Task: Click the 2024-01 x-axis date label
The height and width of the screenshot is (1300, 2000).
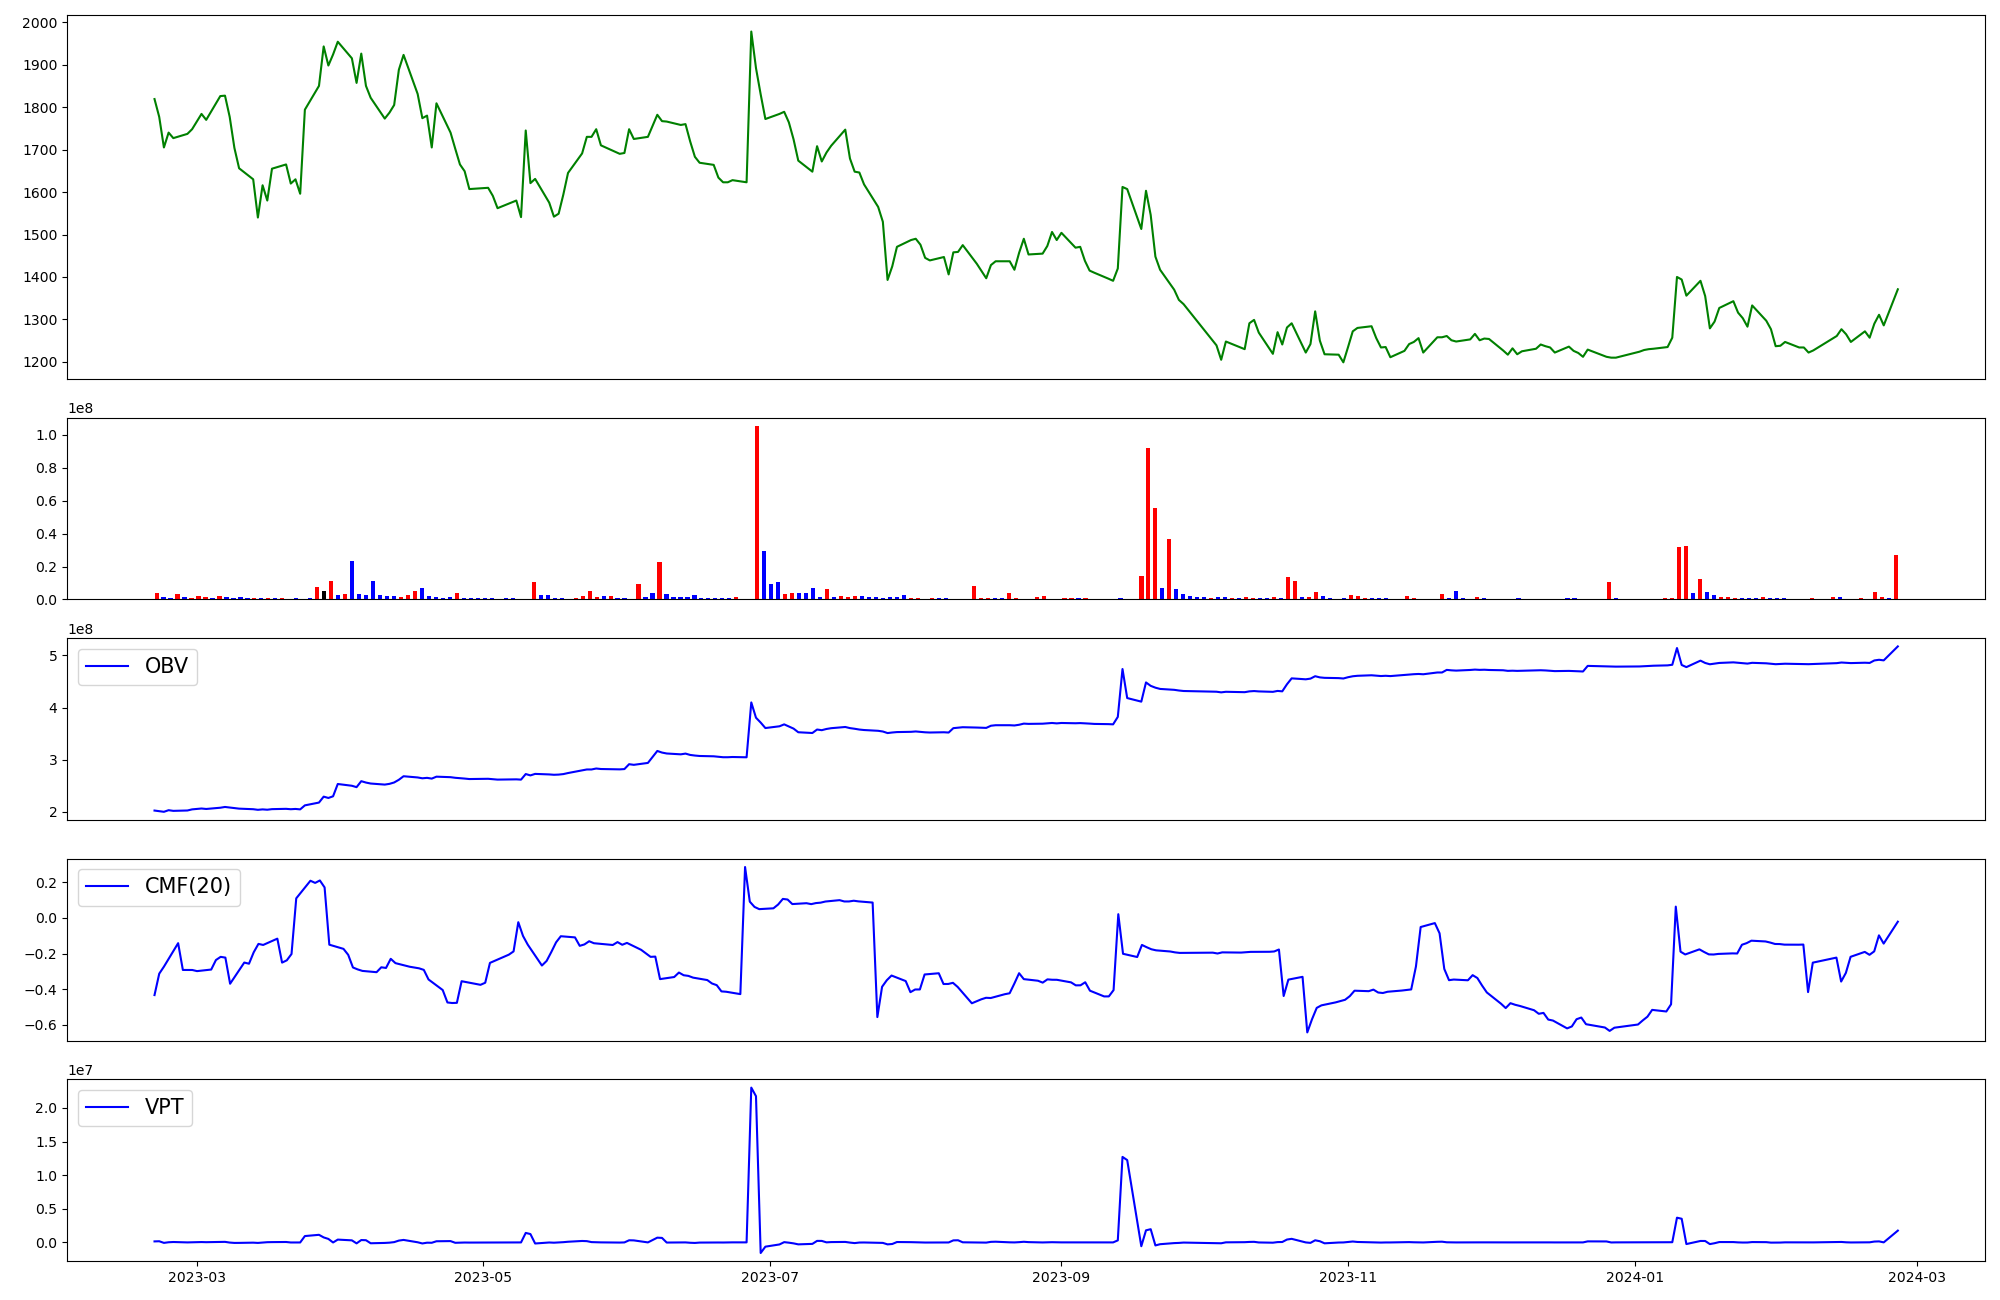Action: pos(1635,1276)
